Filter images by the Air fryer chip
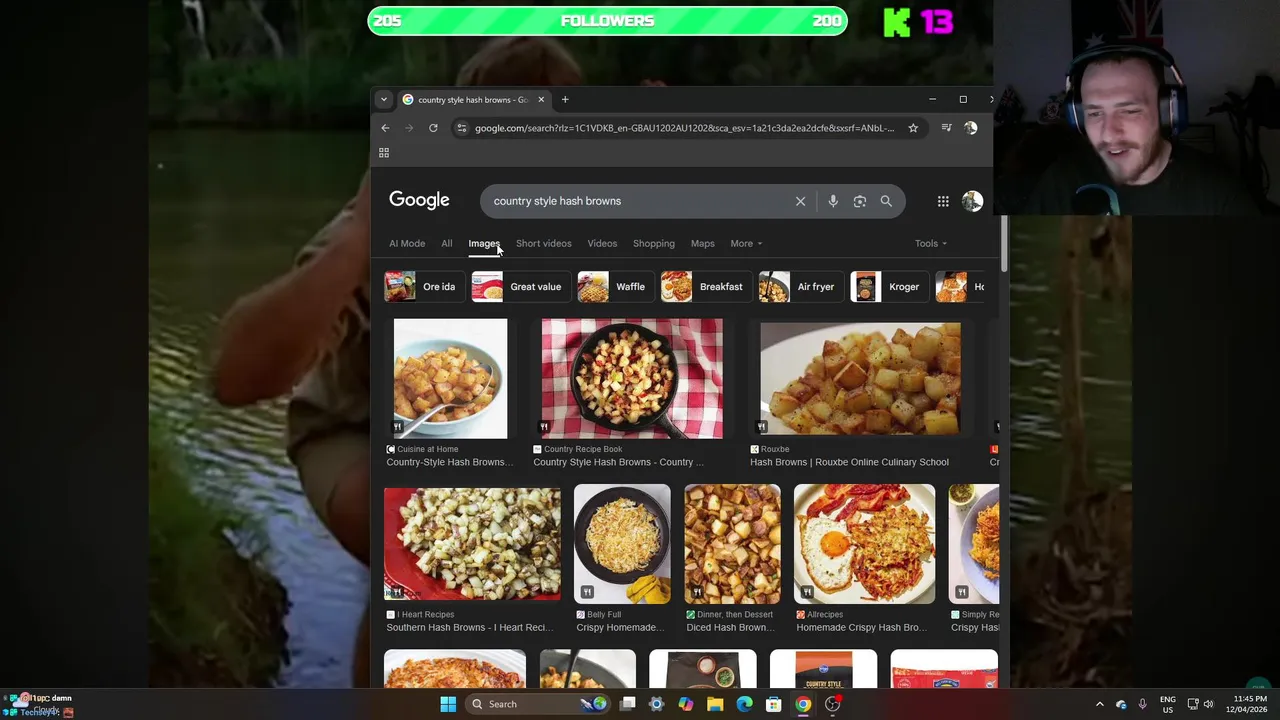 click(800, 287)
